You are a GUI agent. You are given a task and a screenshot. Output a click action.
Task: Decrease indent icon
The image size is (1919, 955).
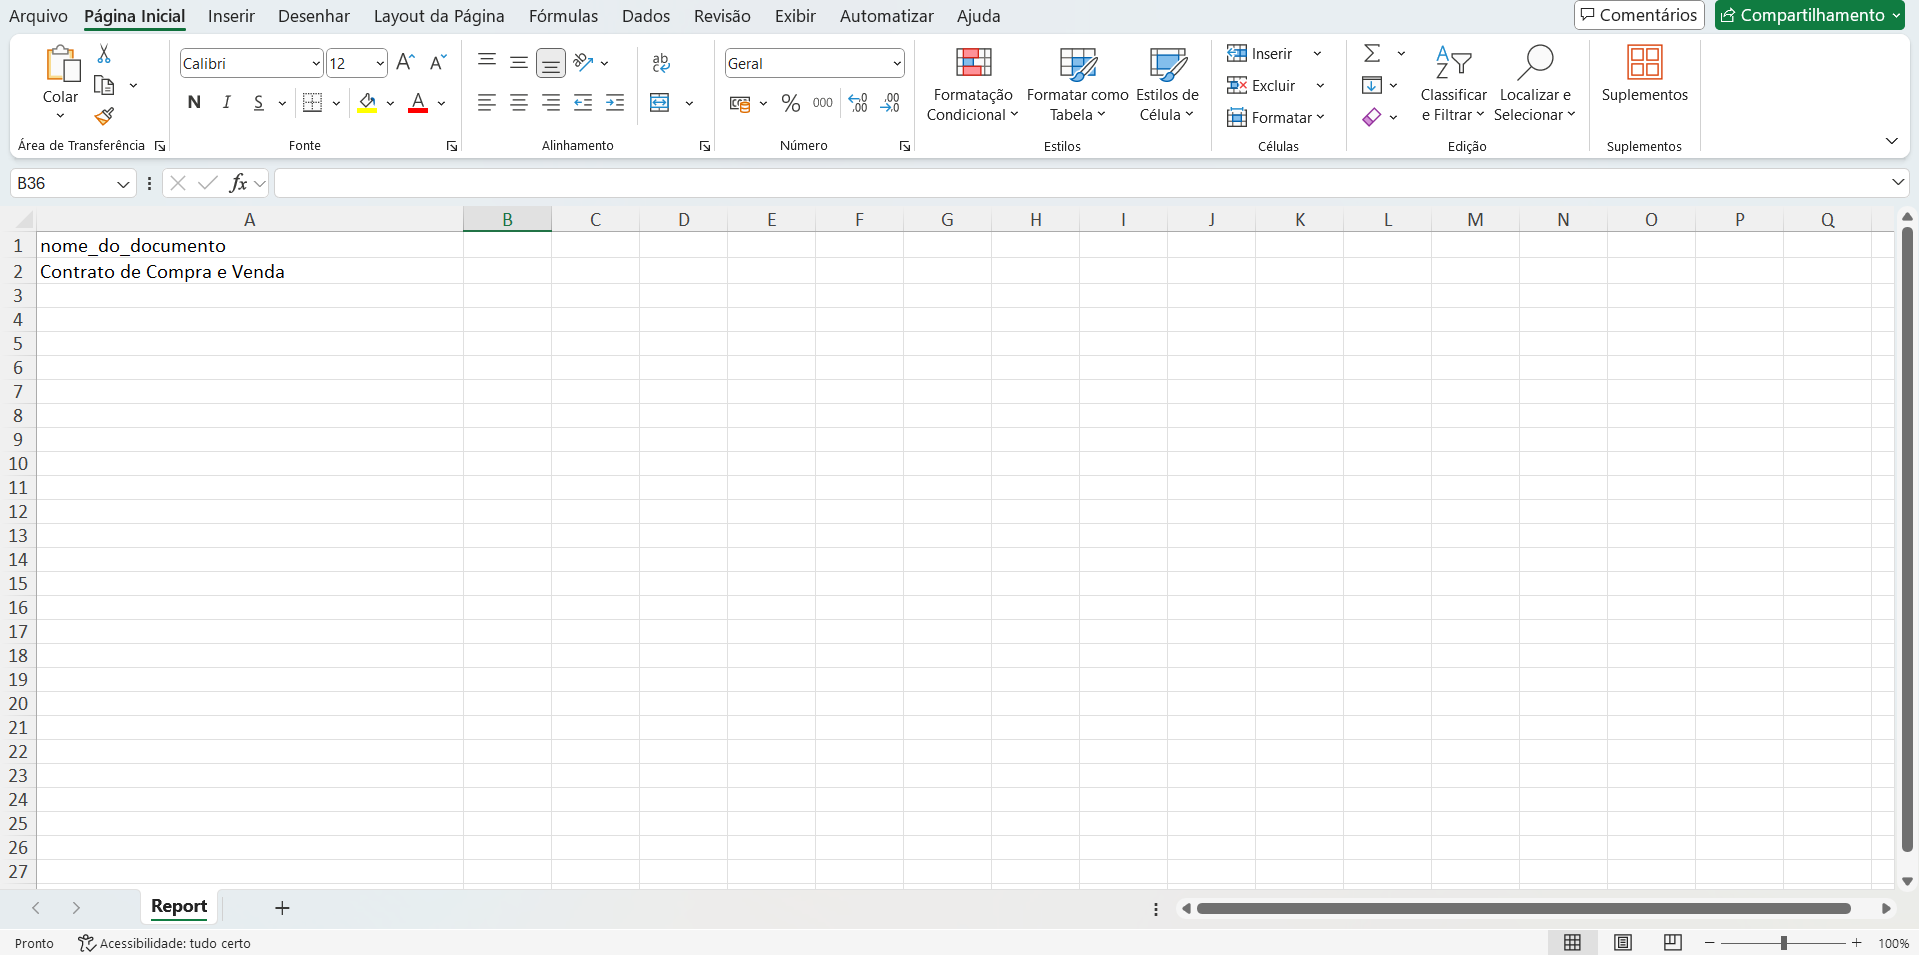[x=583, y=102]
